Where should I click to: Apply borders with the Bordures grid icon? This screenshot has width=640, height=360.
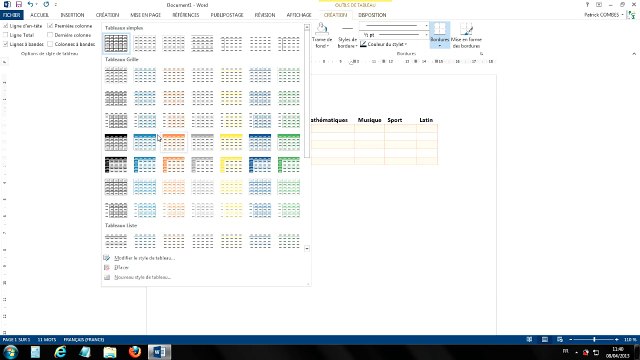point(440,29)
